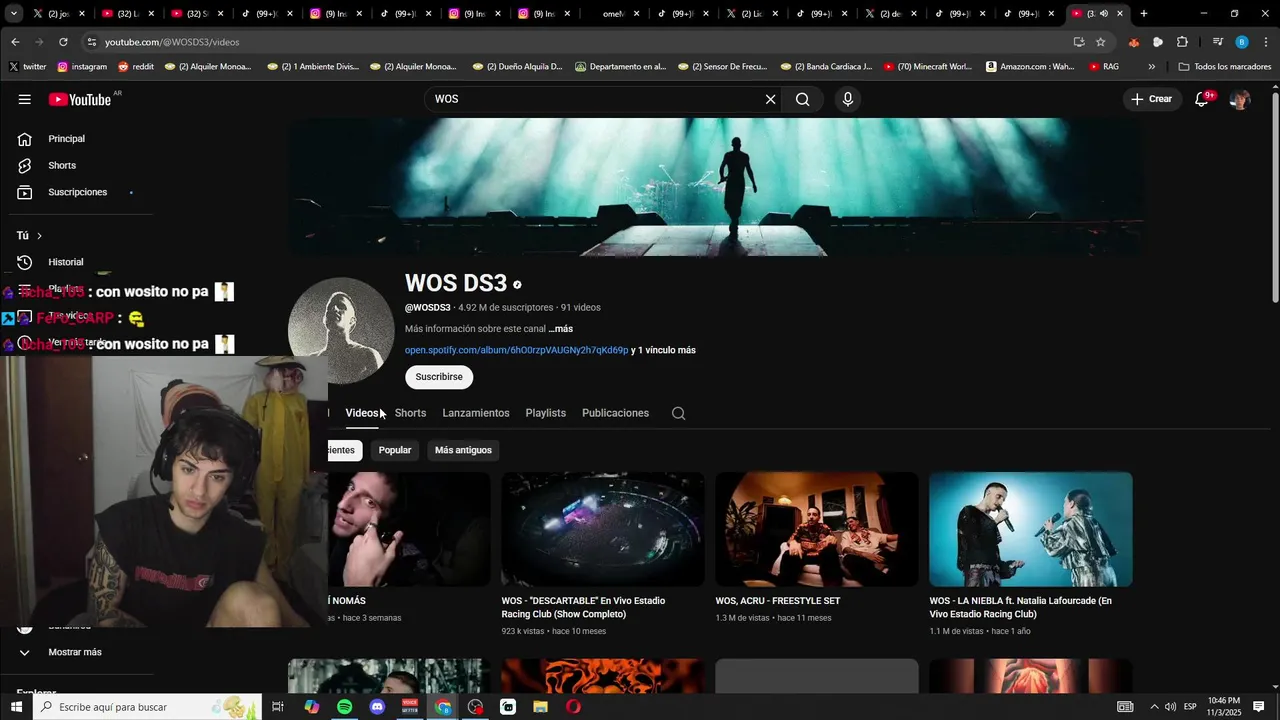Open browser extensions puzzle icon
This screenshot has width=1280, height=720.
click(1182, 42)
